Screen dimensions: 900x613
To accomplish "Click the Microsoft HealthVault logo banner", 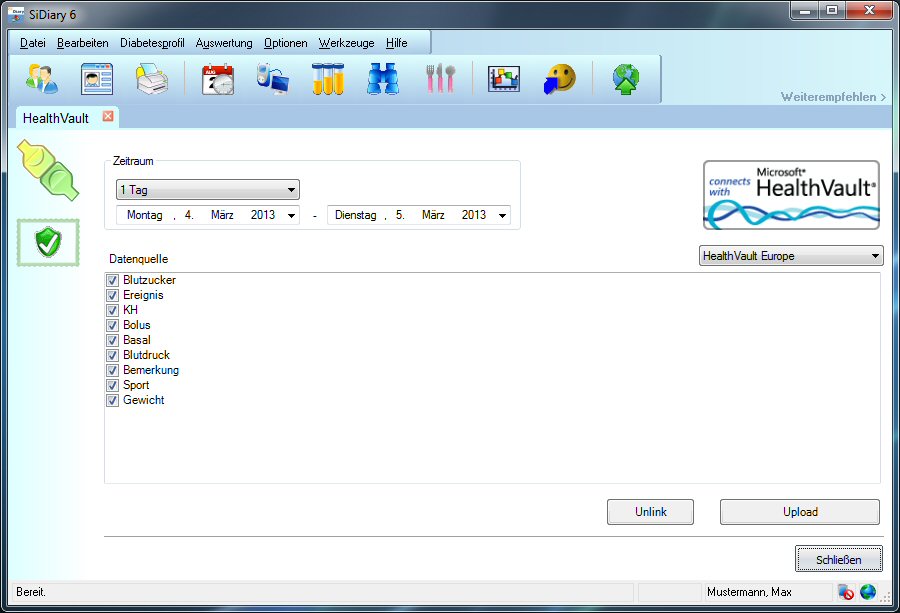I will (x=791, y=195).
